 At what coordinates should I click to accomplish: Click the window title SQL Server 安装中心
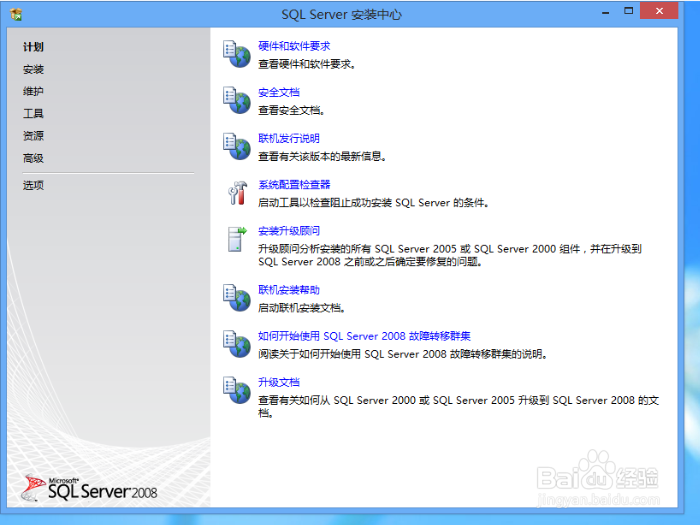pos(342,15)
